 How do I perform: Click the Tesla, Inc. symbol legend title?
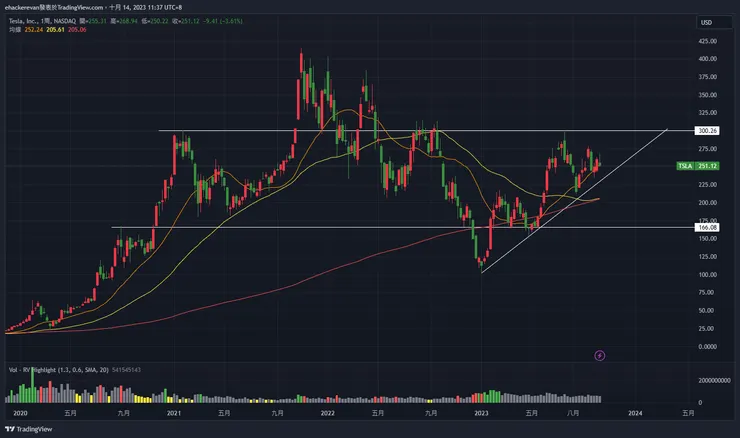[42, 21]
